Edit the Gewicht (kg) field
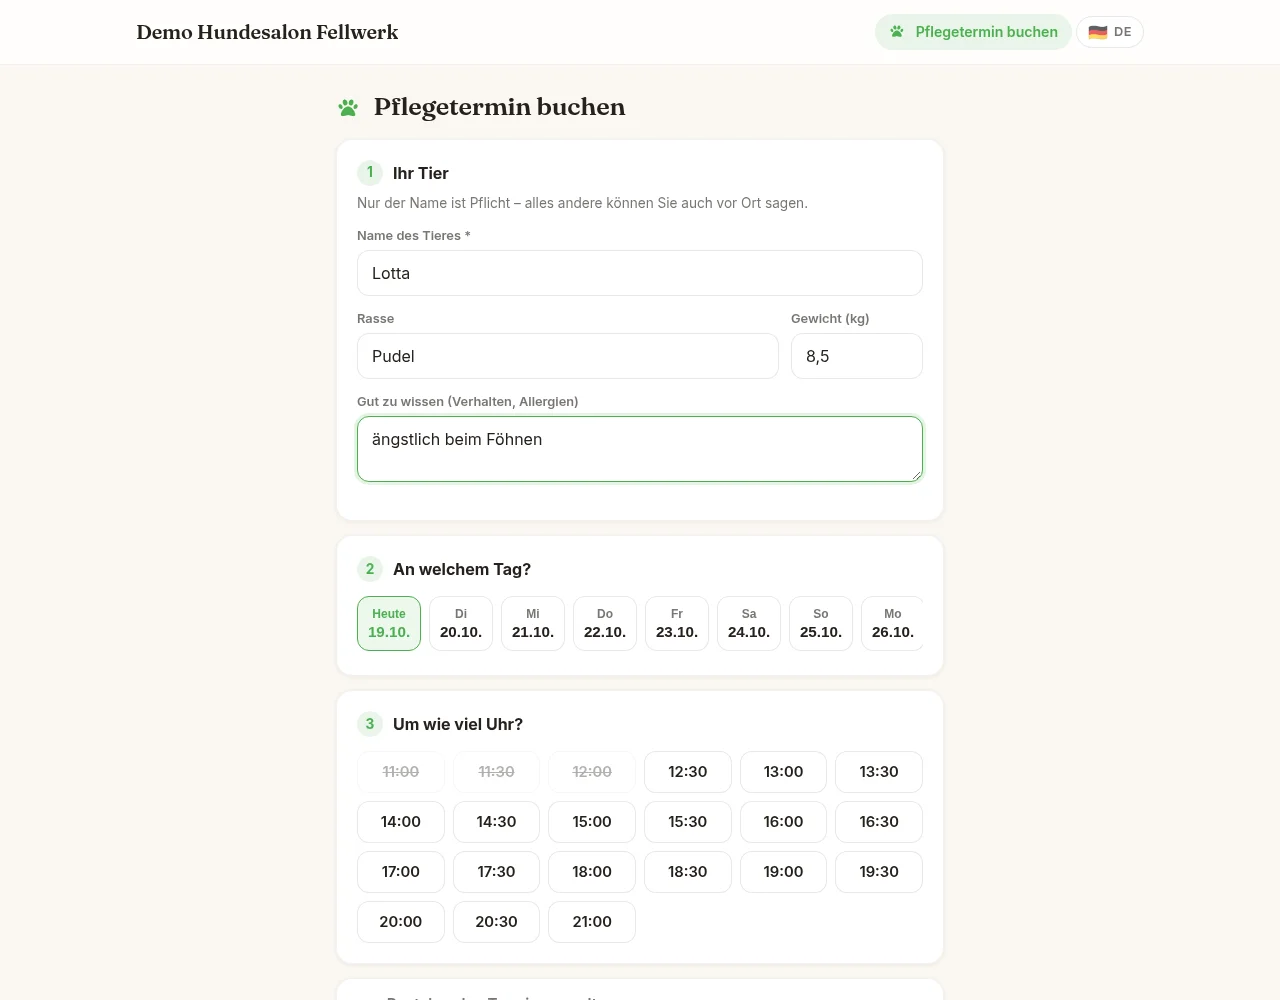Image resolution: width=1280 pixels, height=1000 pixels. tap(857, 356)
